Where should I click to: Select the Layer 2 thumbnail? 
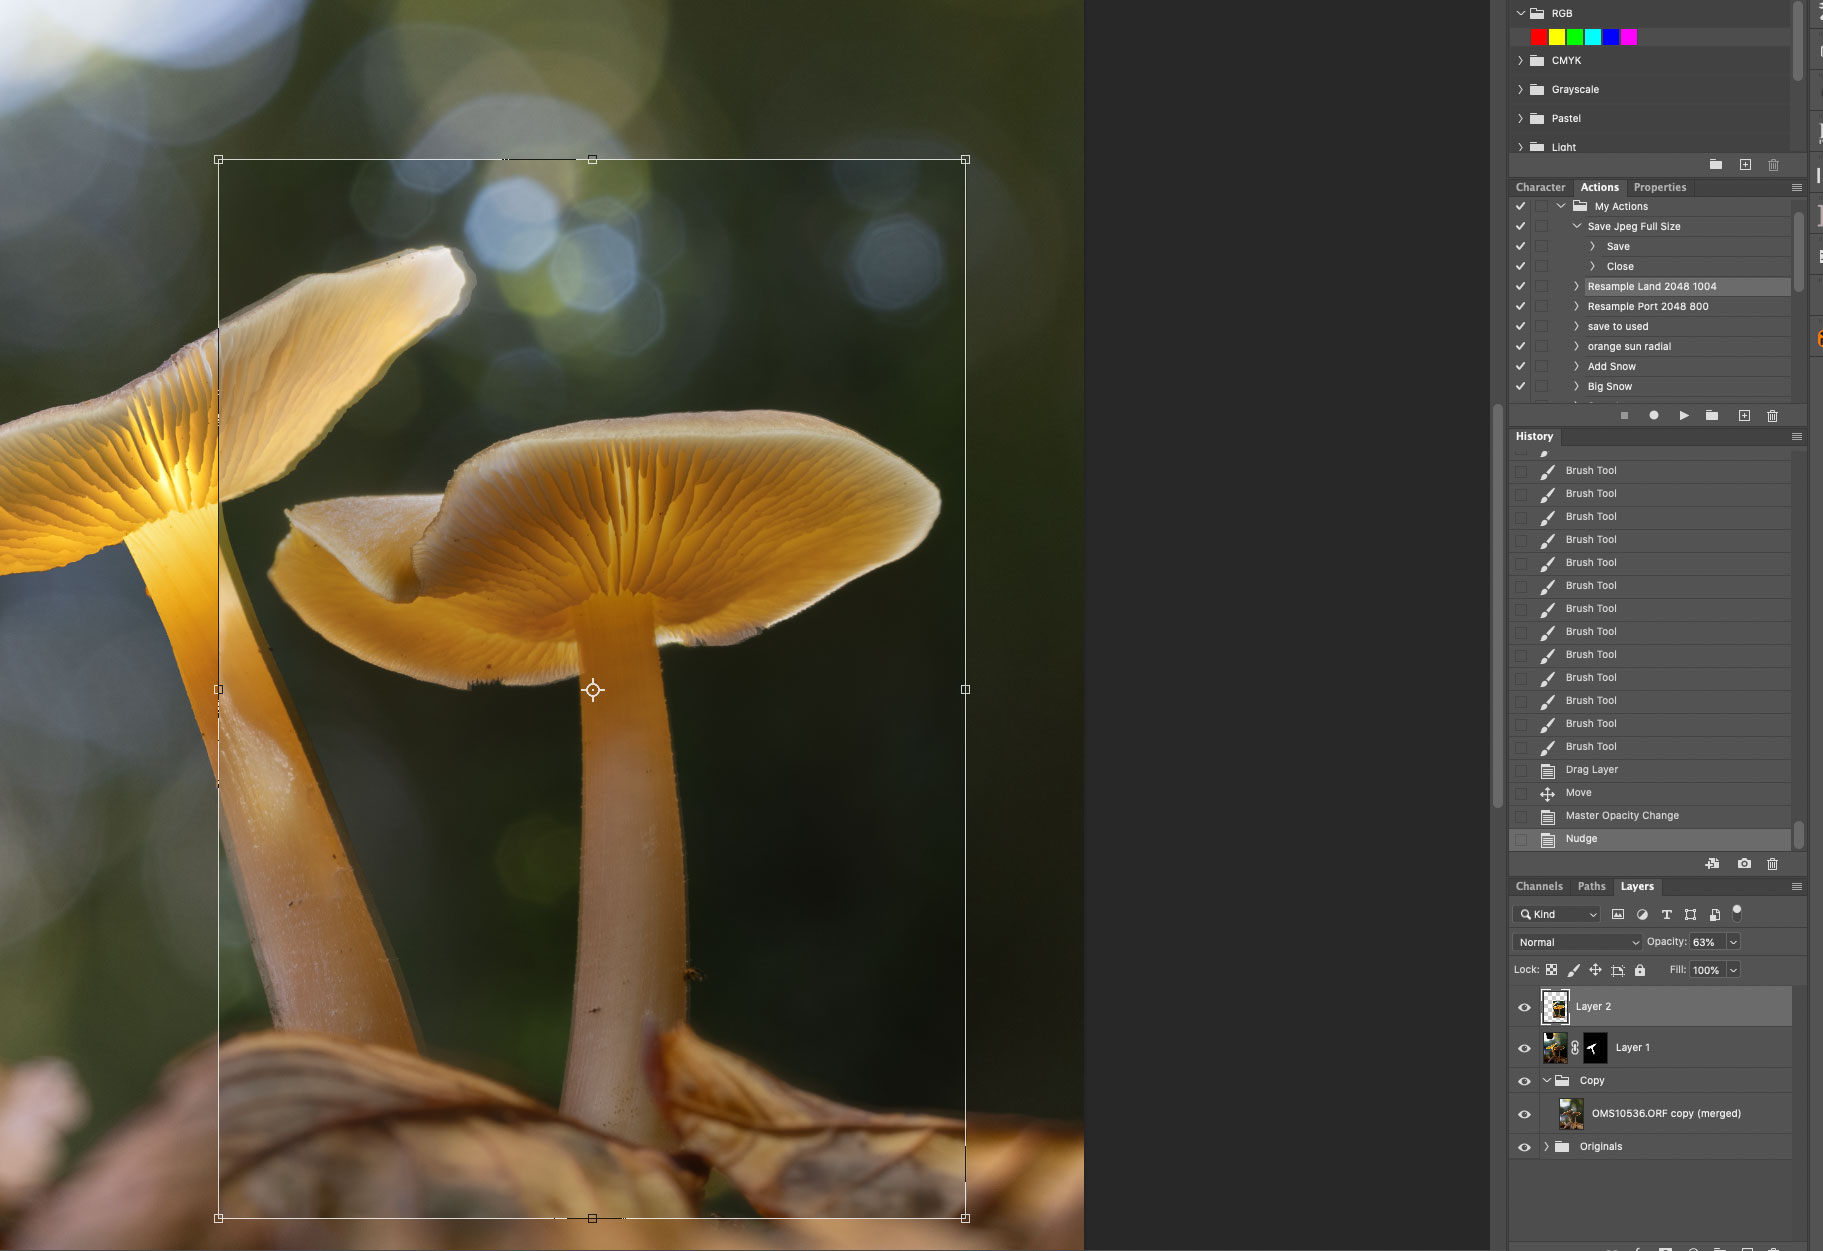1555,1006
